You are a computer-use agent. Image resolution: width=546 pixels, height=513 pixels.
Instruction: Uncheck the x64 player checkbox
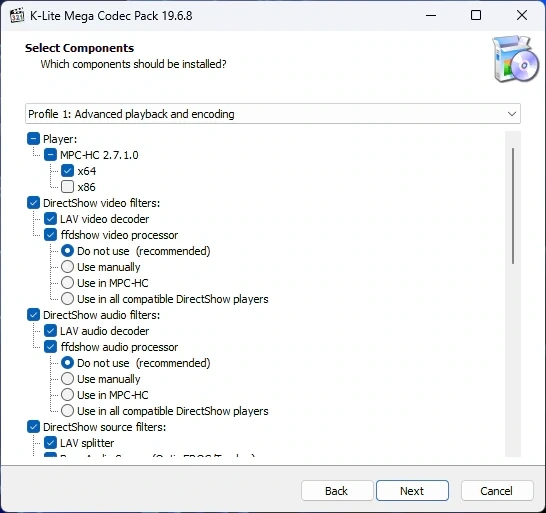(x=67, y=171)
